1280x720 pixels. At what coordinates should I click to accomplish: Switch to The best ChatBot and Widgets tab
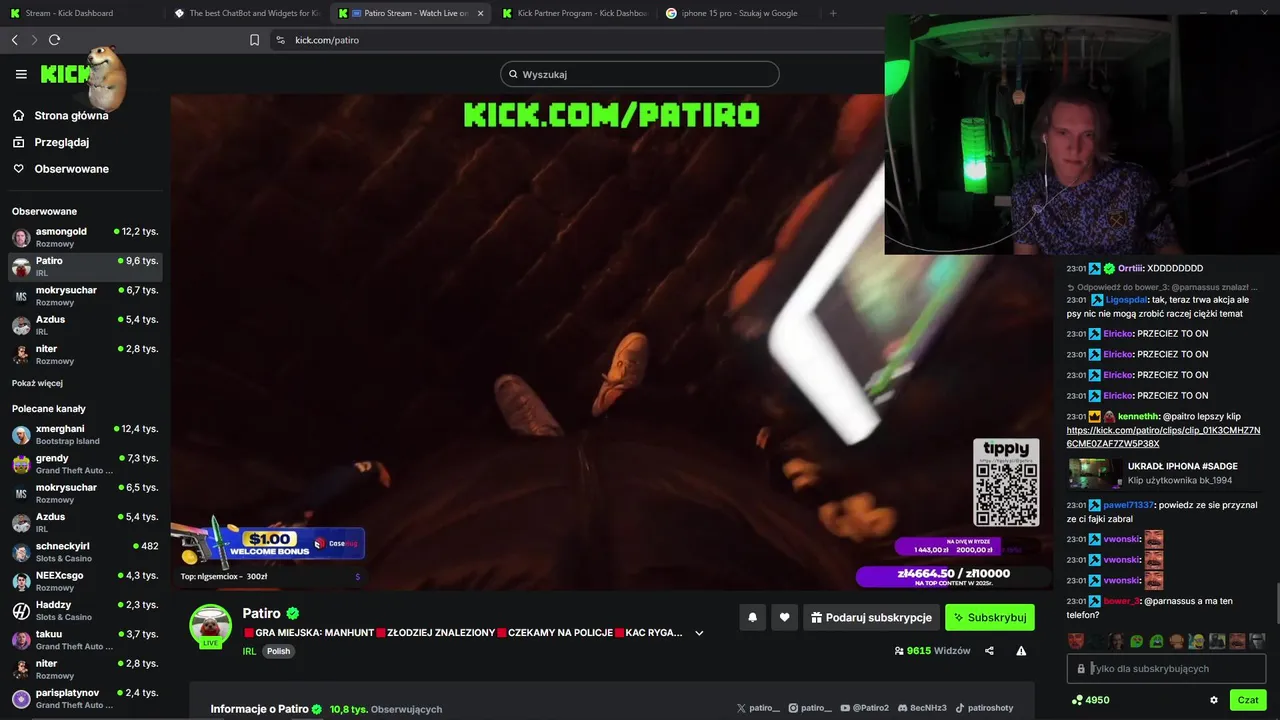[x=247, y=13]
